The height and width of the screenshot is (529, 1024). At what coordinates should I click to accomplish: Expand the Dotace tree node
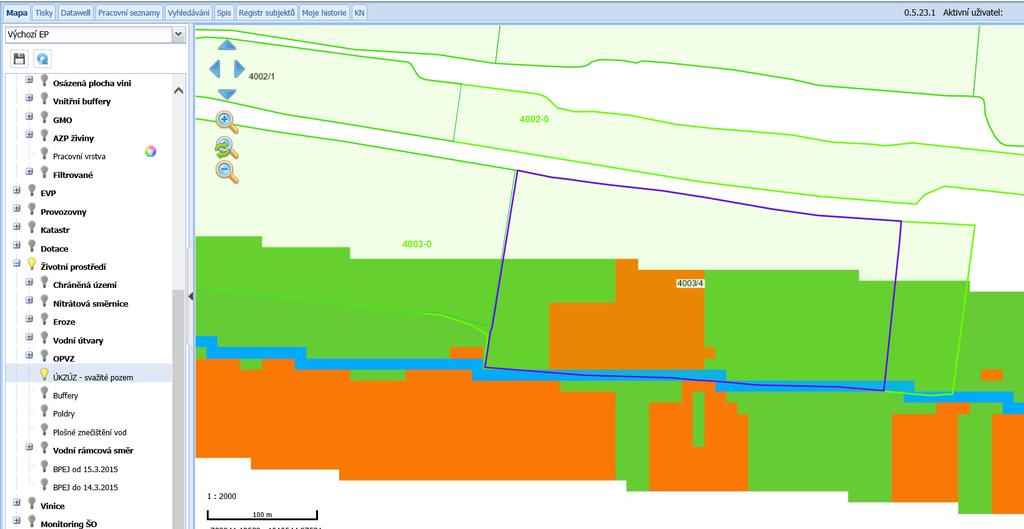click(16, 246)
